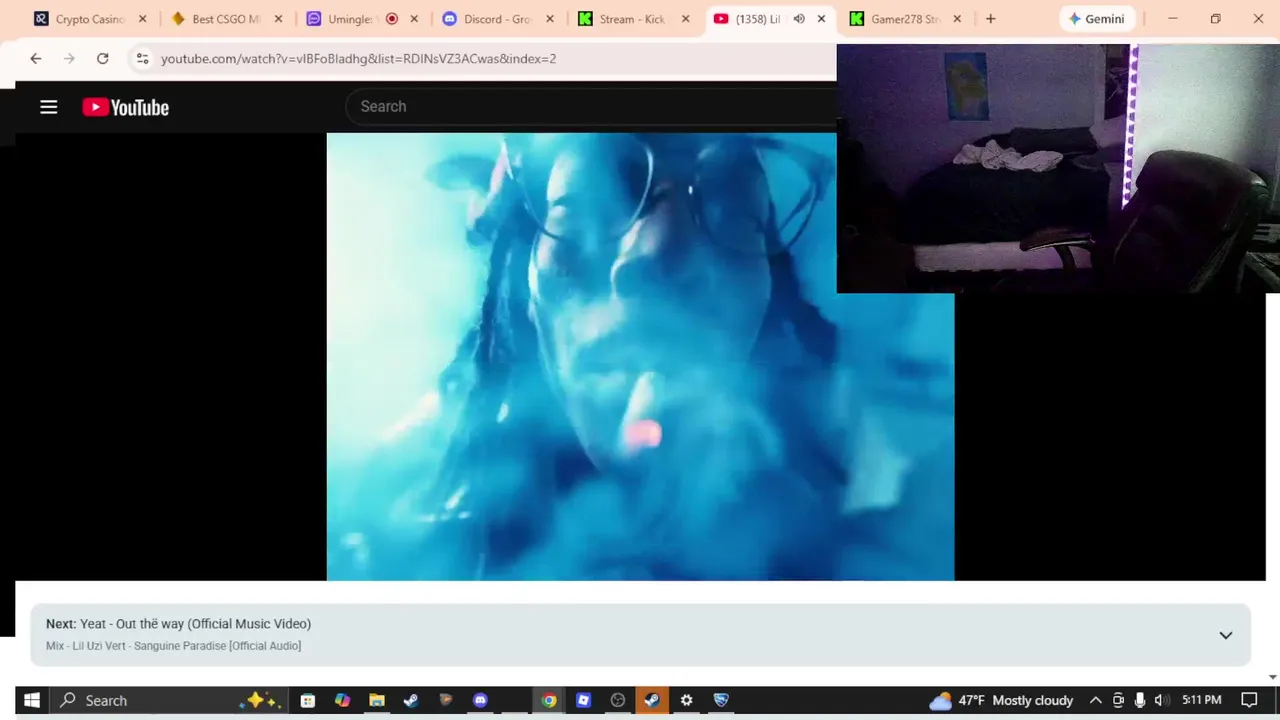The height and width of the screenshot is (720, 1280).
Task: Expand the playlist panel chevron
Action: point(1225,635)
